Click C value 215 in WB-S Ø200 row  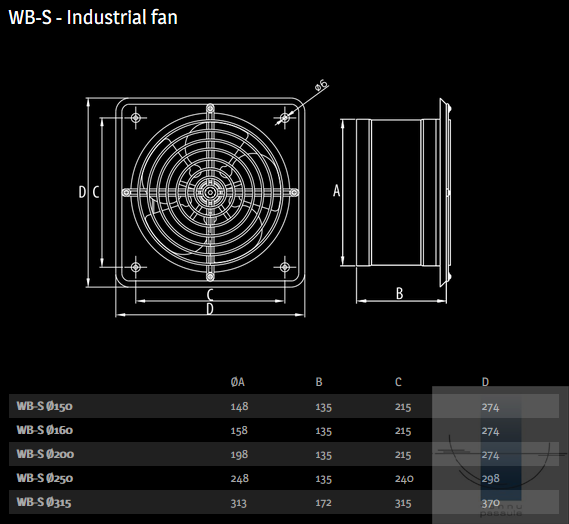403,455
